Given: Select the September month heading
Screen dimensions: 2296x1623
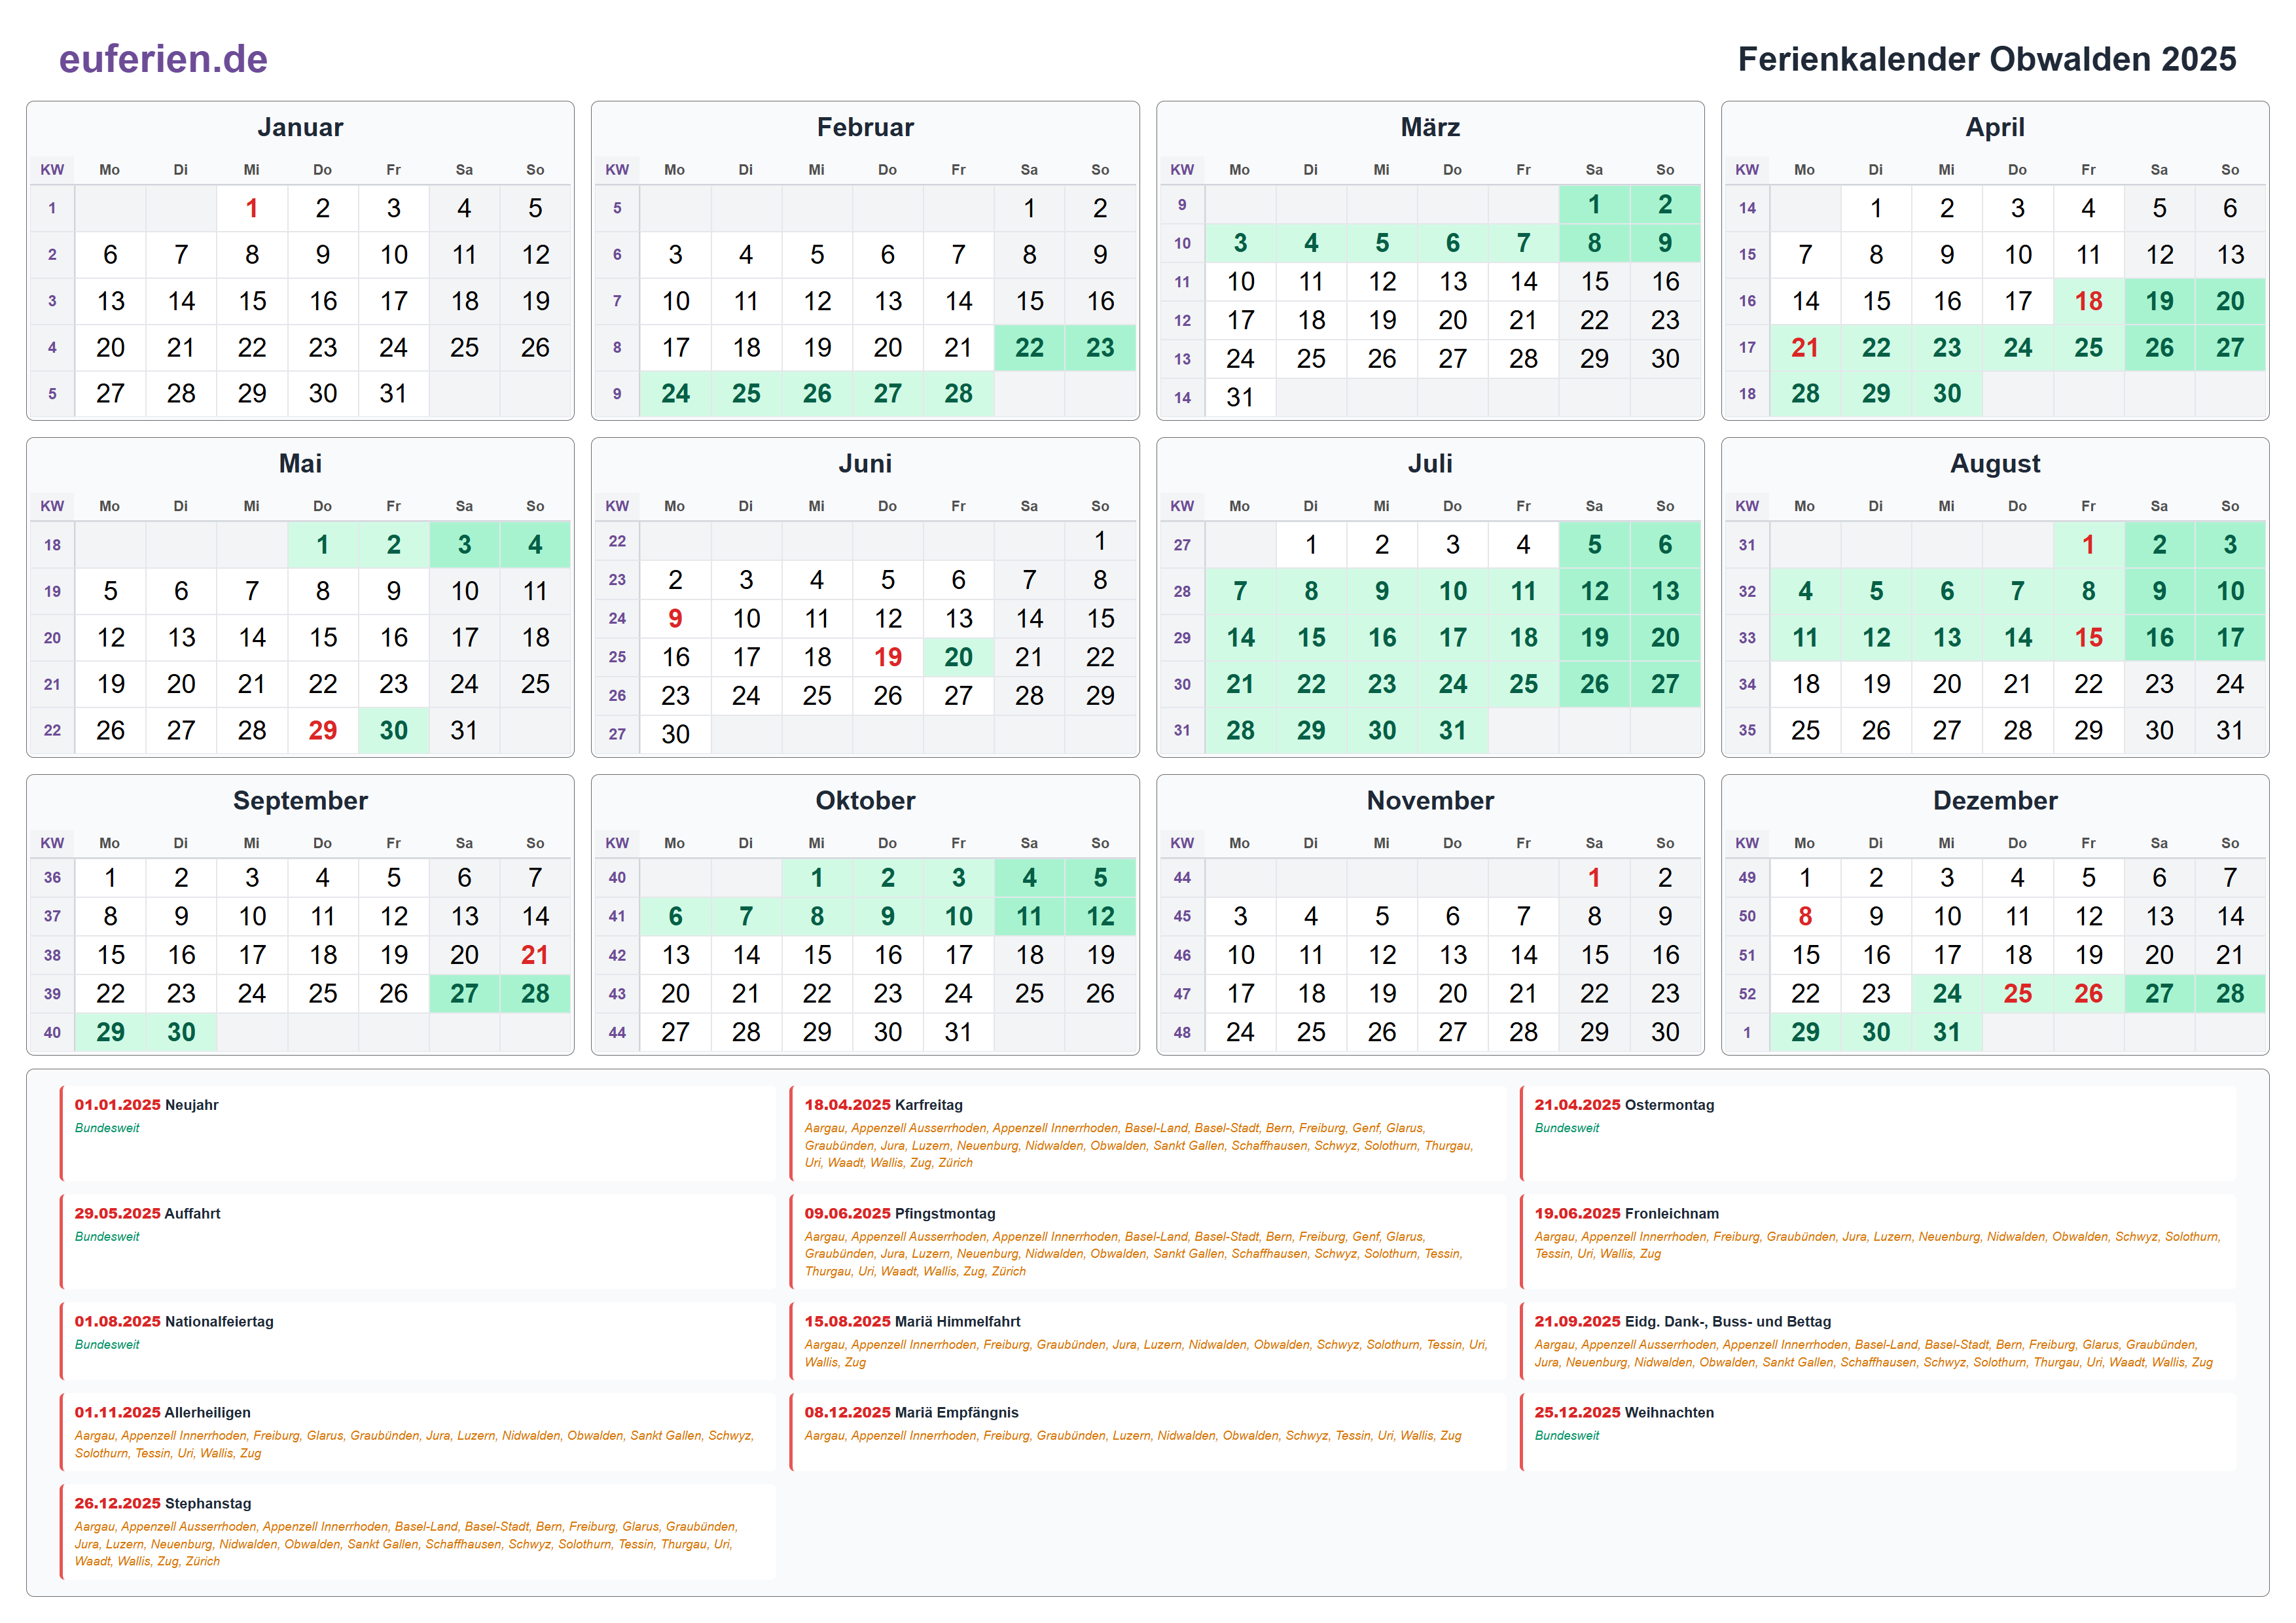Looking at the screenshot, I should [300, 800].
